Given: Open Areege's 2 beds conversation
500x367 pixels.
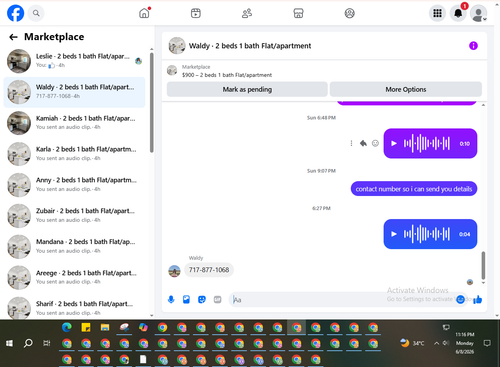Looking at the screenshot, I should point(75,277).
